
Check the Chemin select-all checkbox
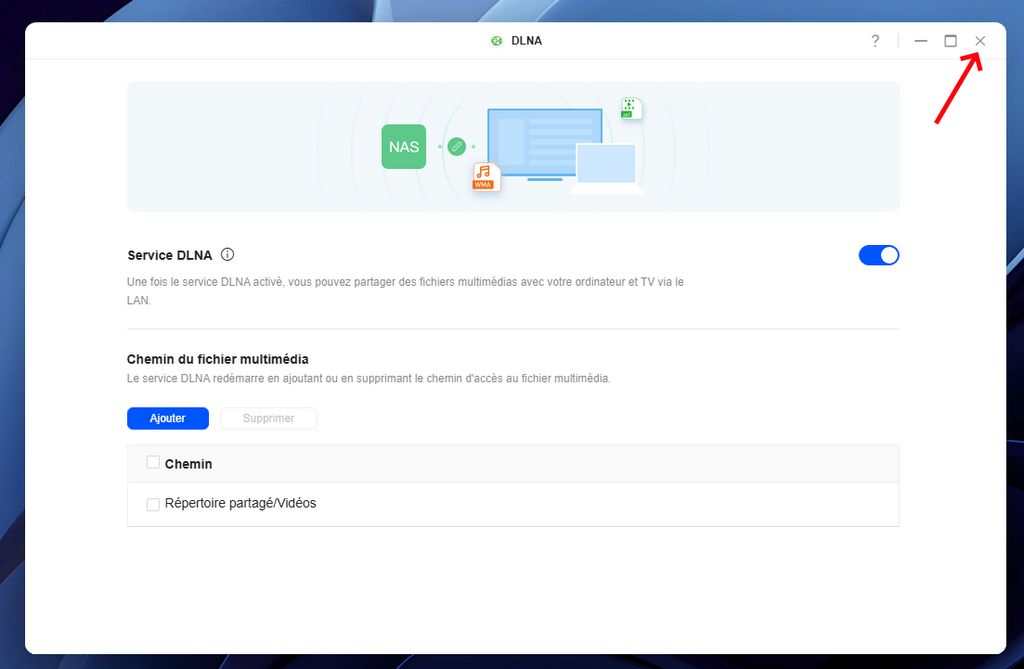point(153,463)
